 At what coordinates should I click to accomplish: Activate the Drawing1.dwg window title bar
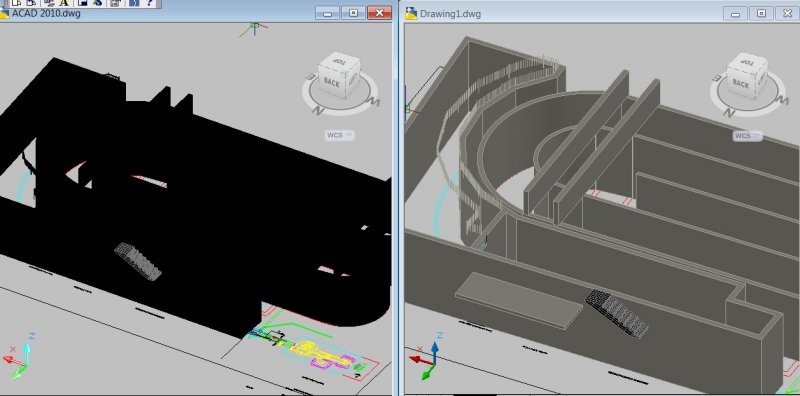(x=561, y=14)
